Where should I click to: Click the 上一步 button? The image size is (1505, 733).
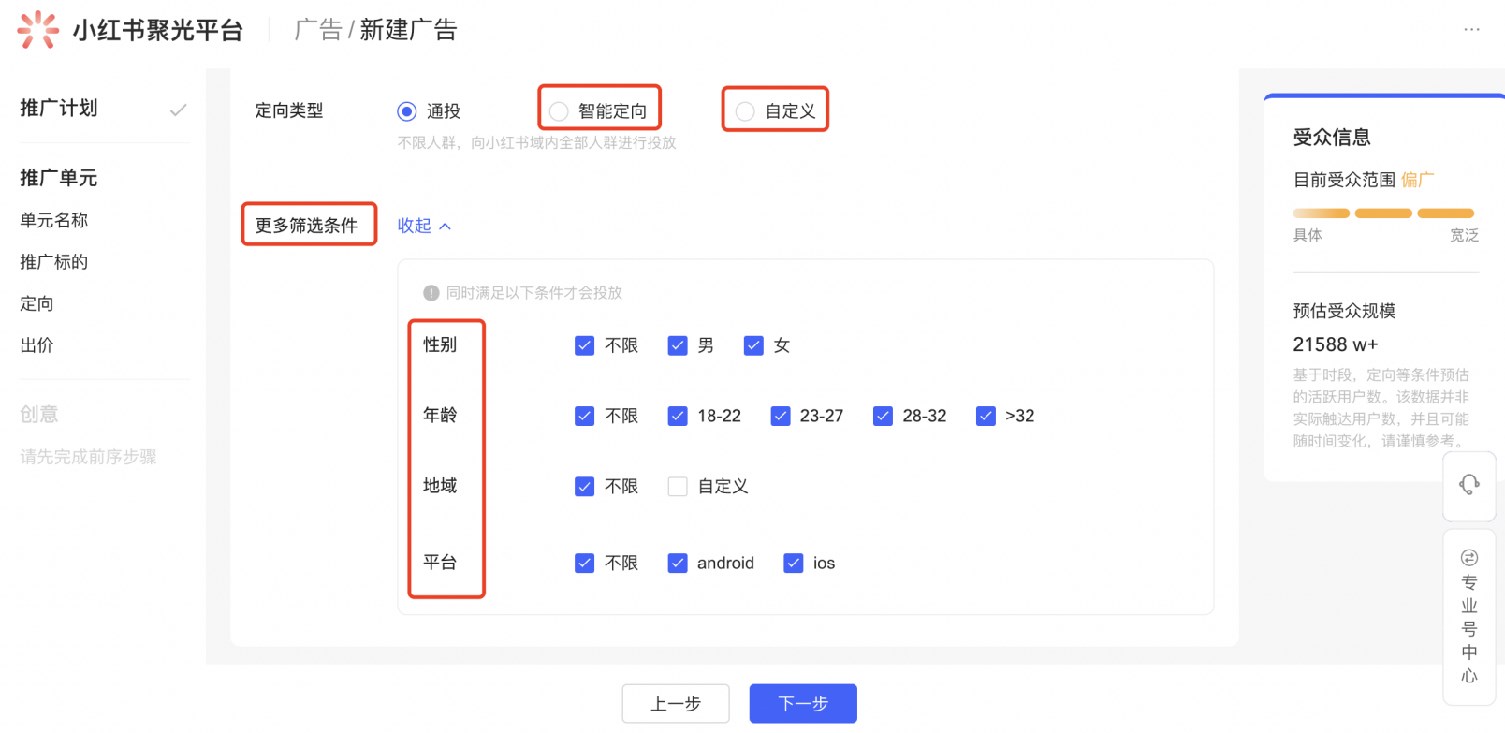click(x=675, y=704)
